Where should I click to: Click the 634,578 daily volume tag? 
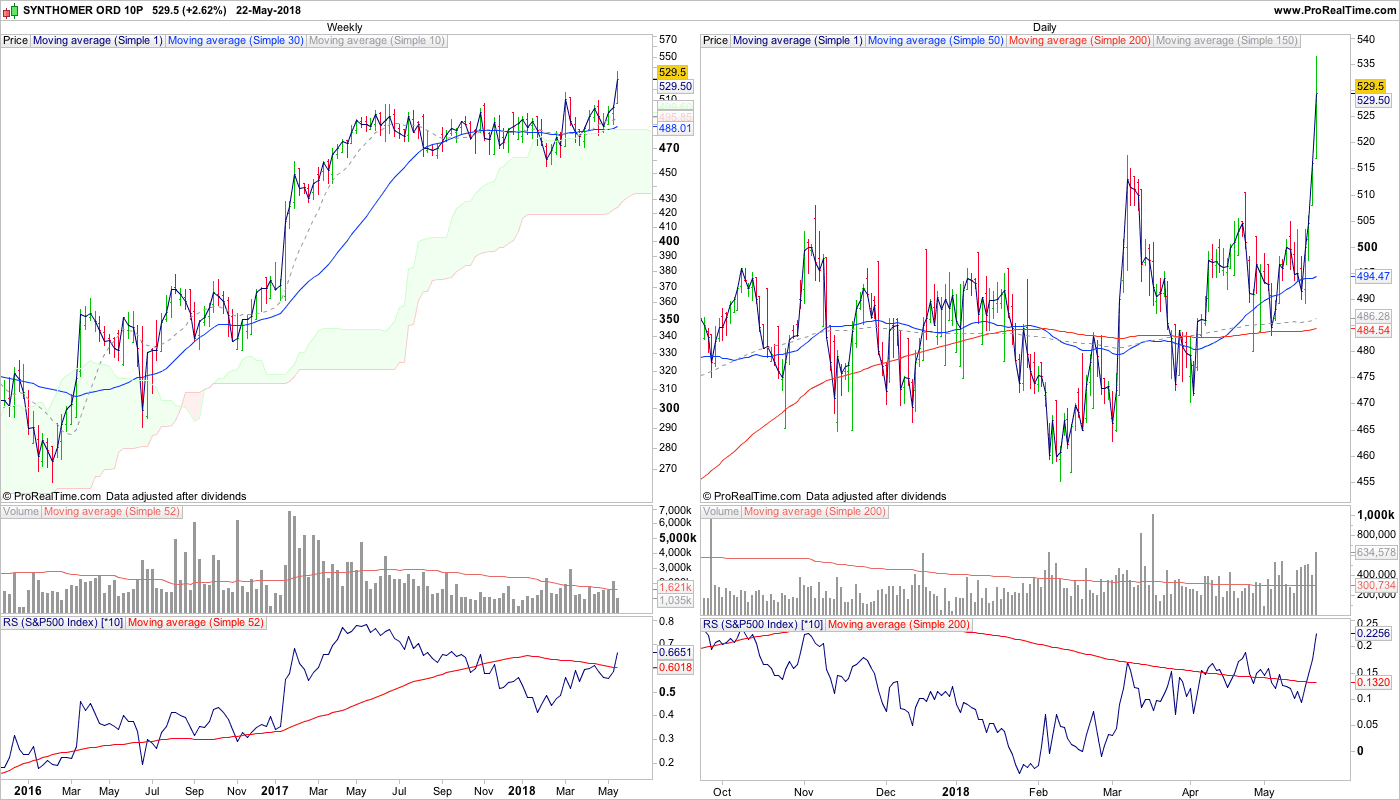pos(1375,552)
